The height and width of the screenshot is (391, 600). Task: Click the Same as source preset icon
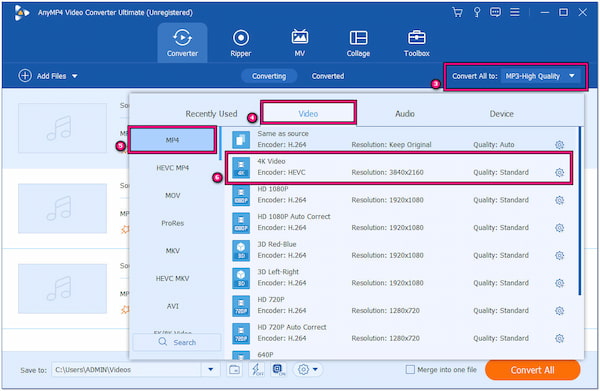(x=241, y=140)
